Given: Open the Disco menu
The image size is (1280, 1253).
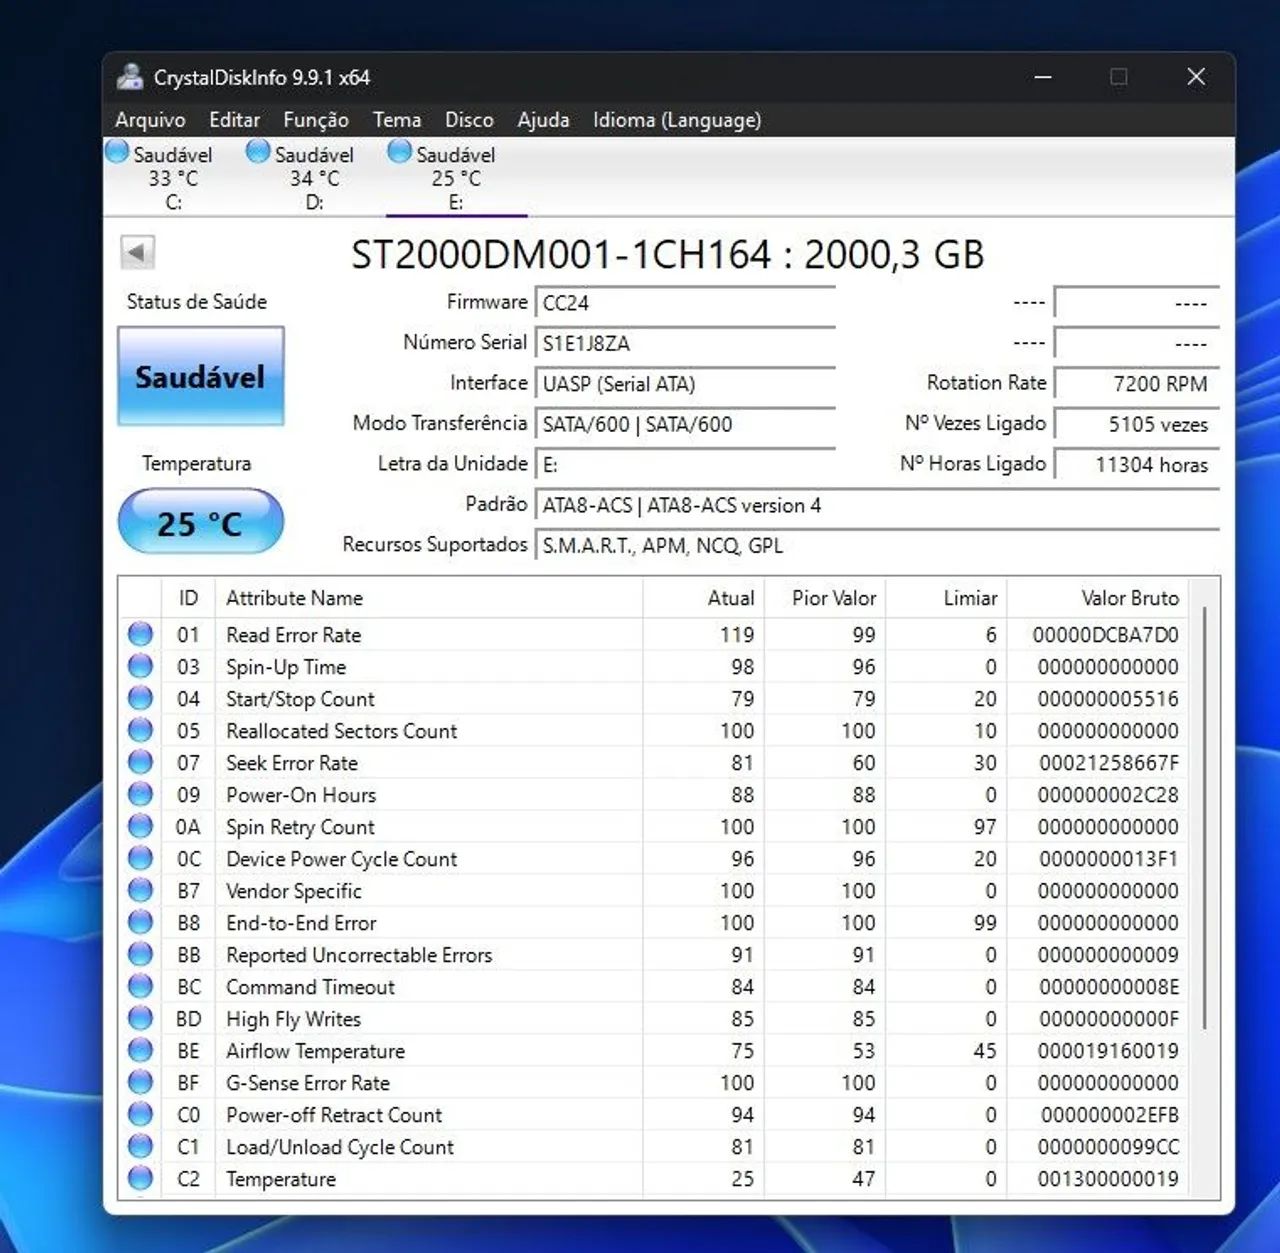Looking at the screenshot, I should pos(469,120).
